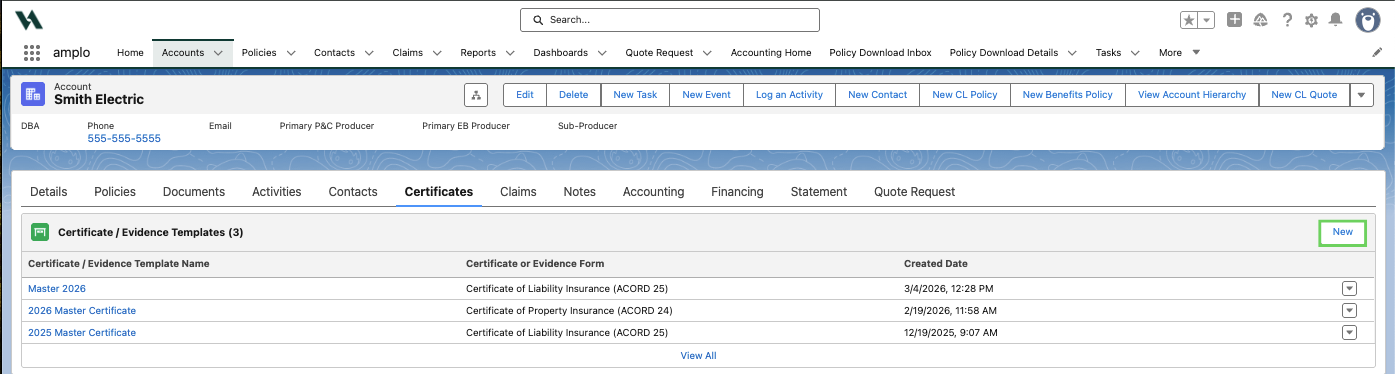Open row actions for 2025 Master Certificate

(x=1349, y=333)
